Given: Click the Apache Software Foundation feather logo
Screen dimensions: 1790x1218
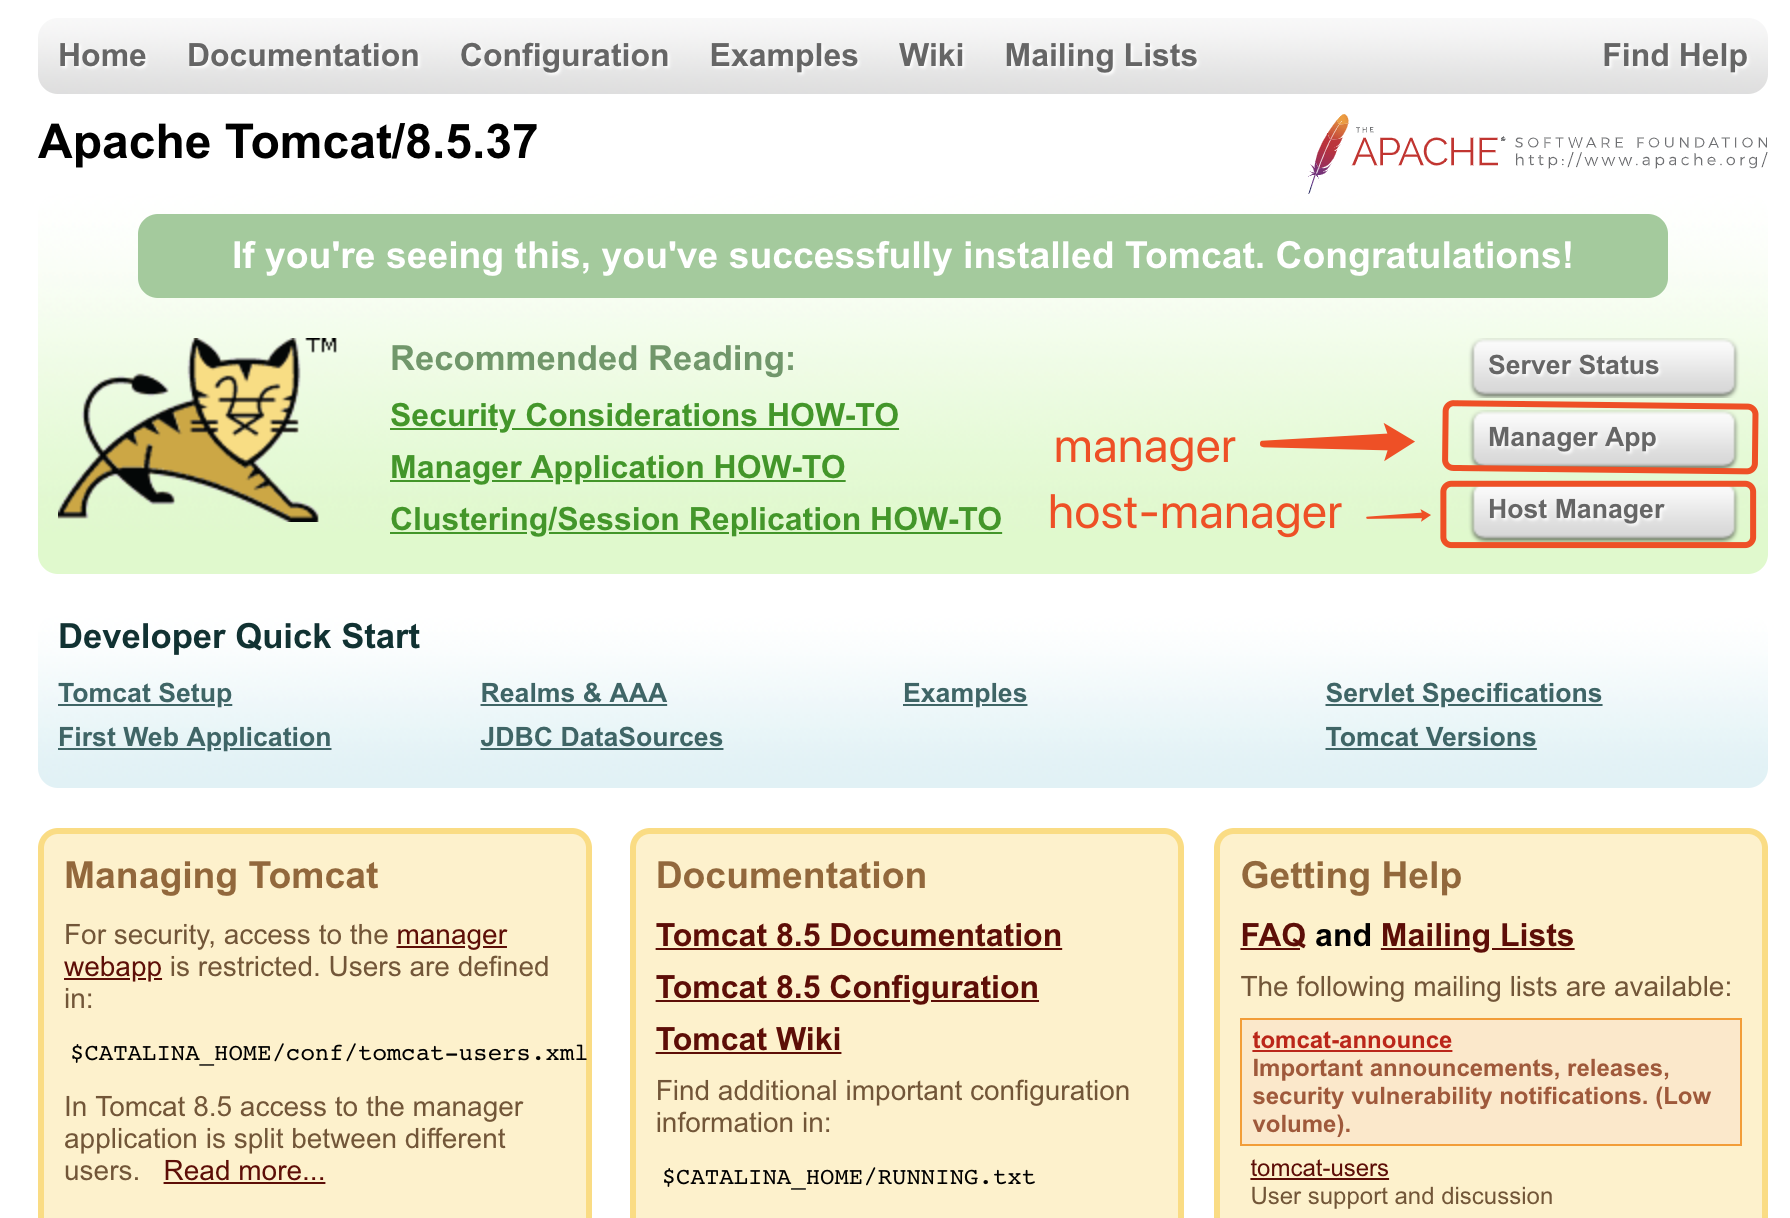Looking at the screenshot, I should [x=1538, y=152].
